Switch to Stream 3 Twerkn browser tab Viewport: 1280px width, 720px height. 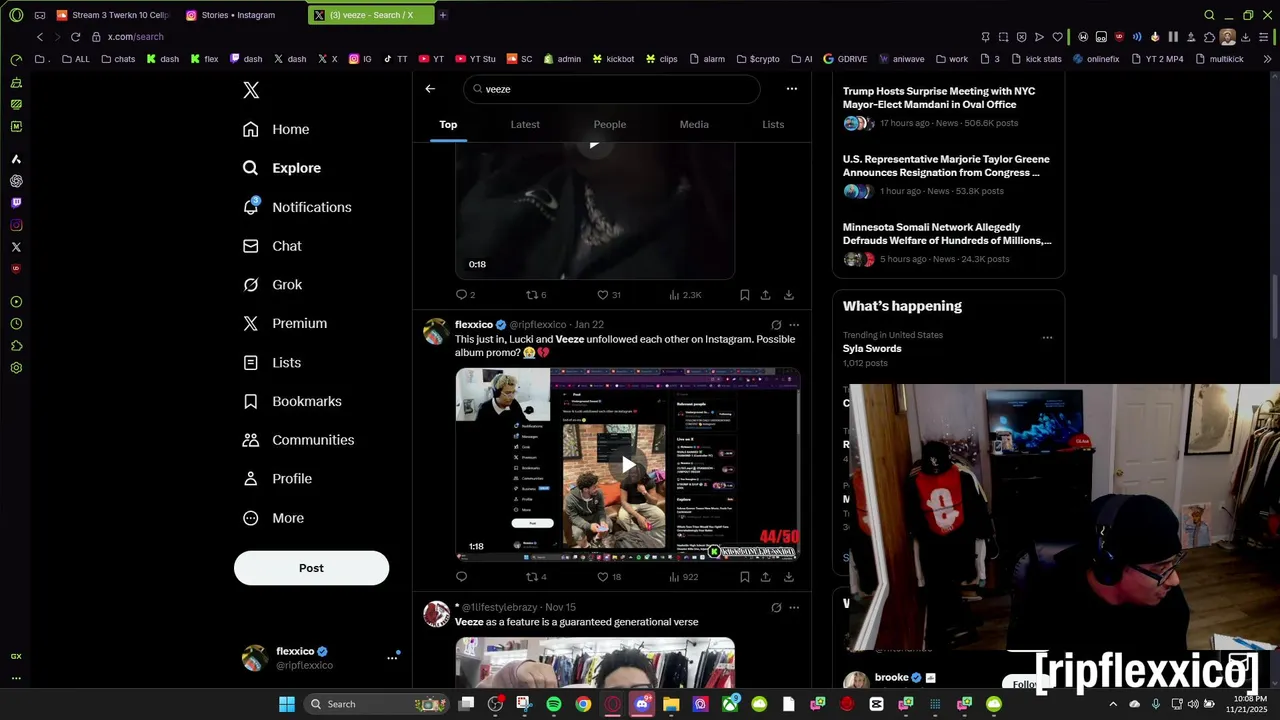[x=114, y=15]
